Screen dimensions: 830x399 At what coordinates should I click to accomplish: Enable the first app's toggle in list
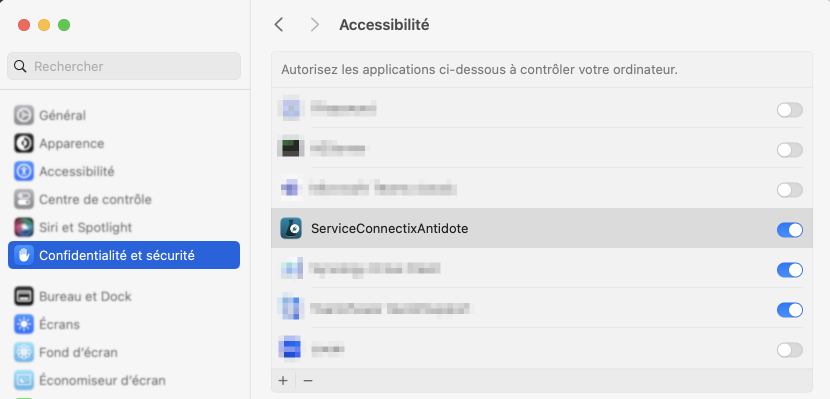(x=790, y=110)
